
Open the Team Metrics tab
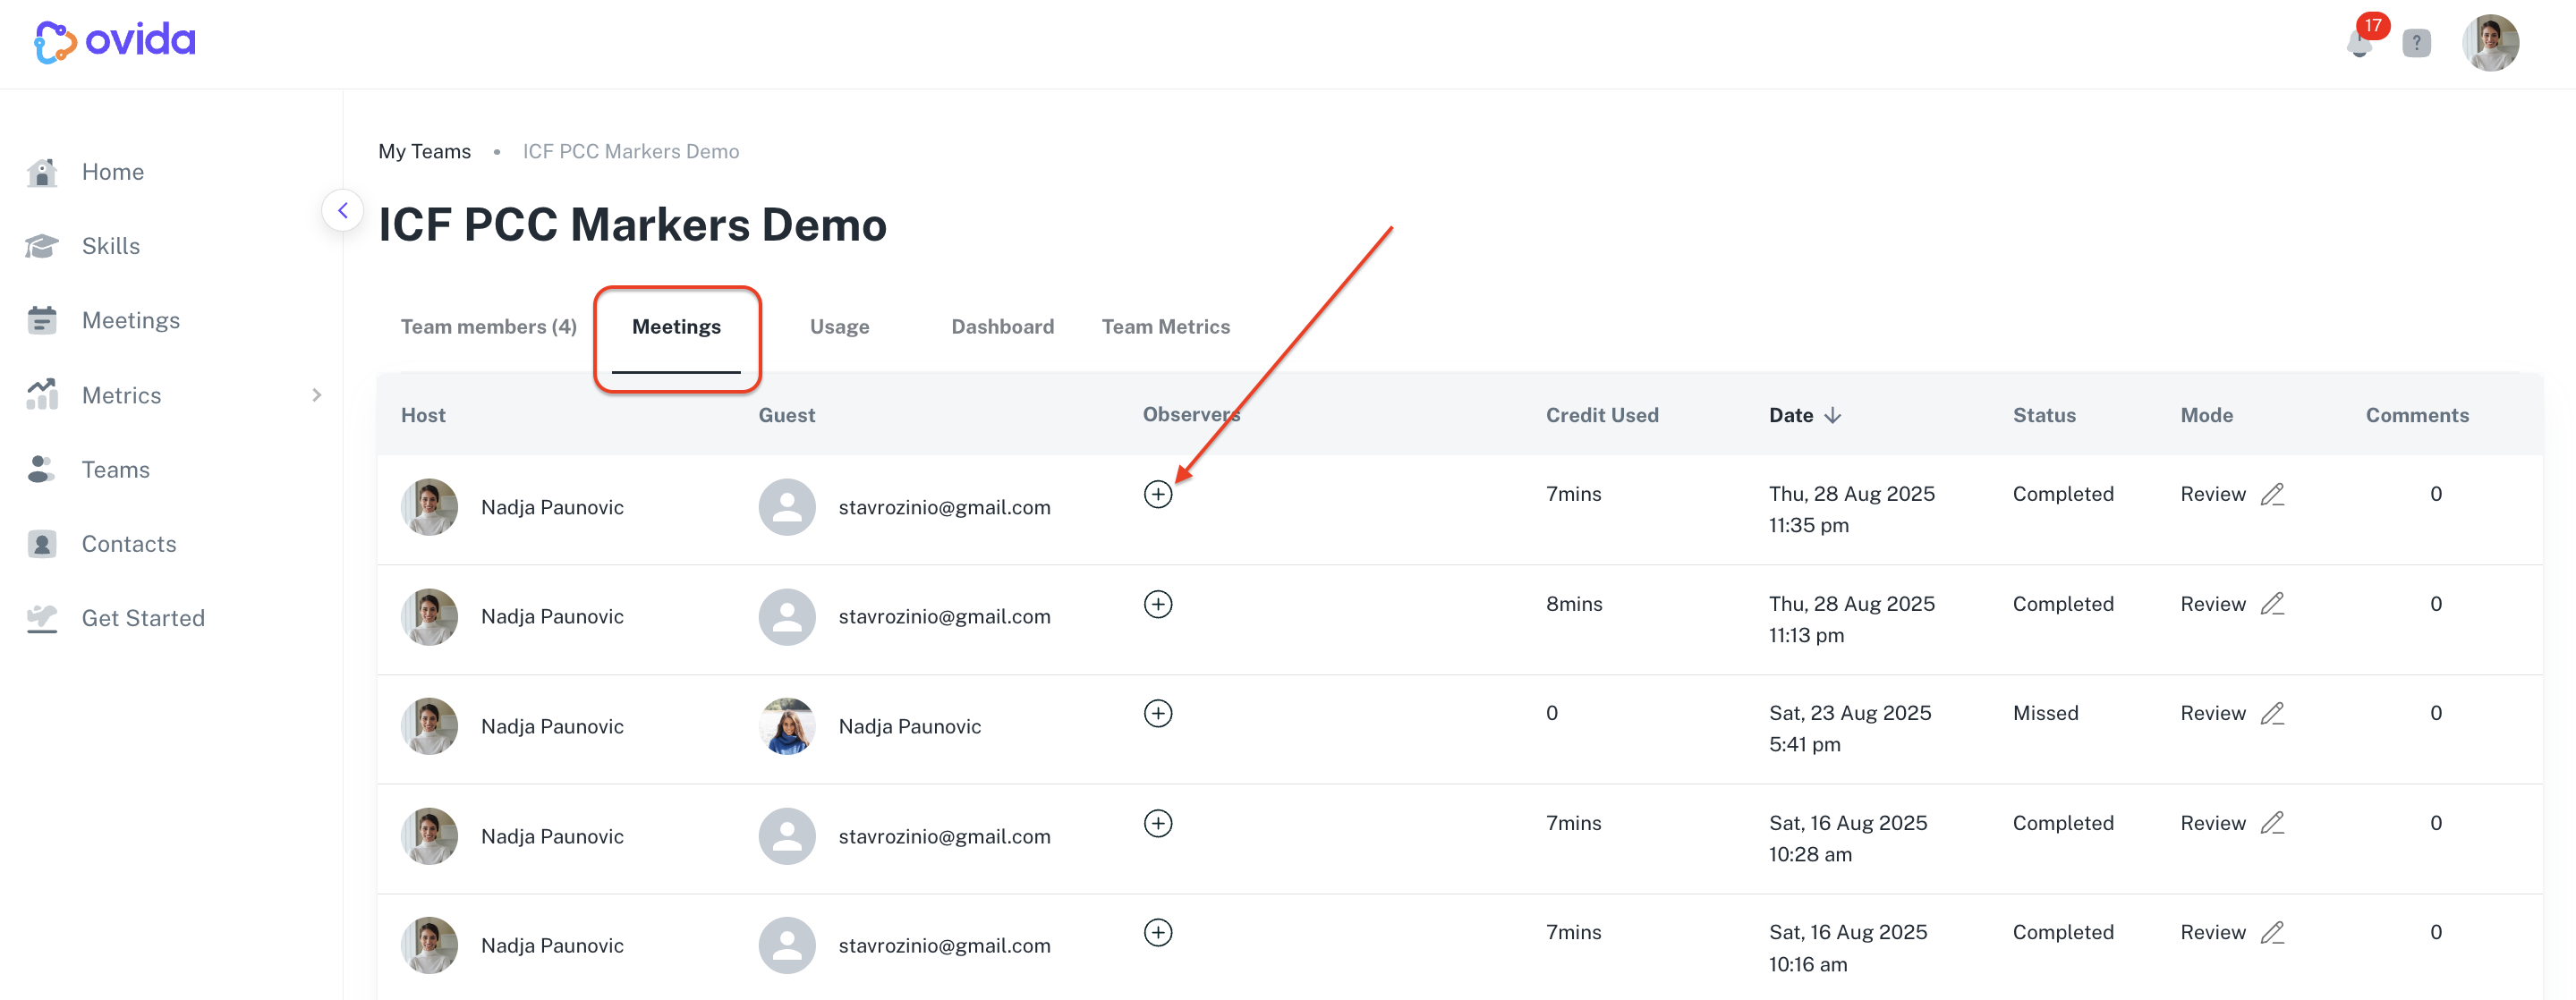1166,327
